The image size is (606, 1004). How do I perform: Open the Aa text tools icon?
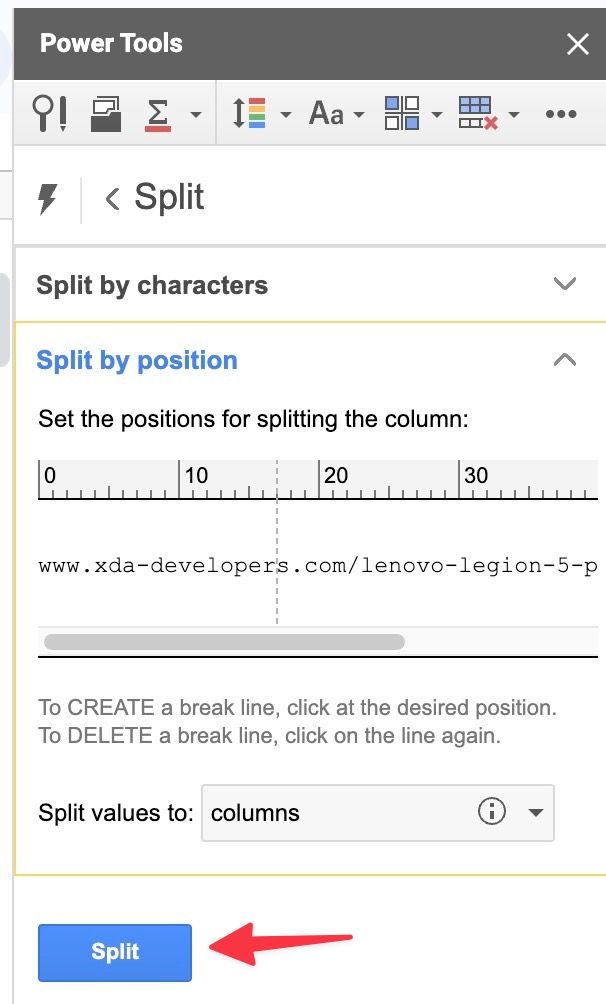point(326,114)
